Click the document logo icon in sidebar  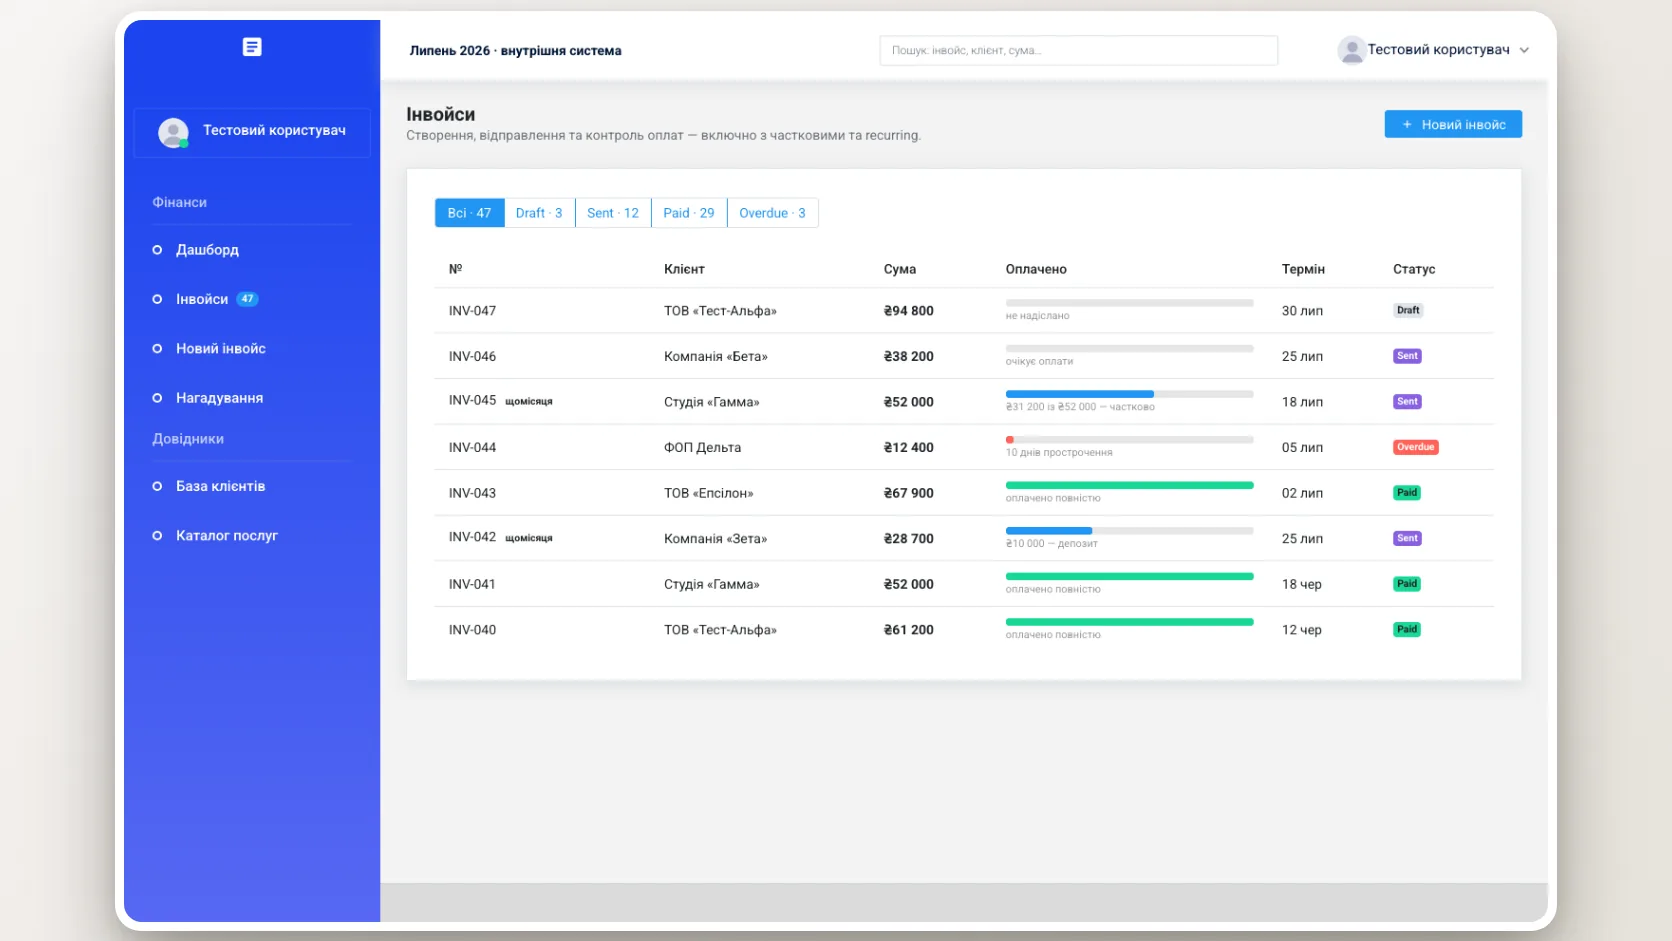(252, 47)
